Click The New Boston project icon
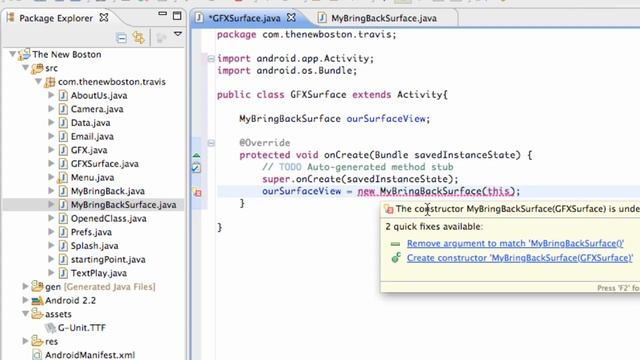The height and width of the screenshot is (360, 640). (24, 54)
